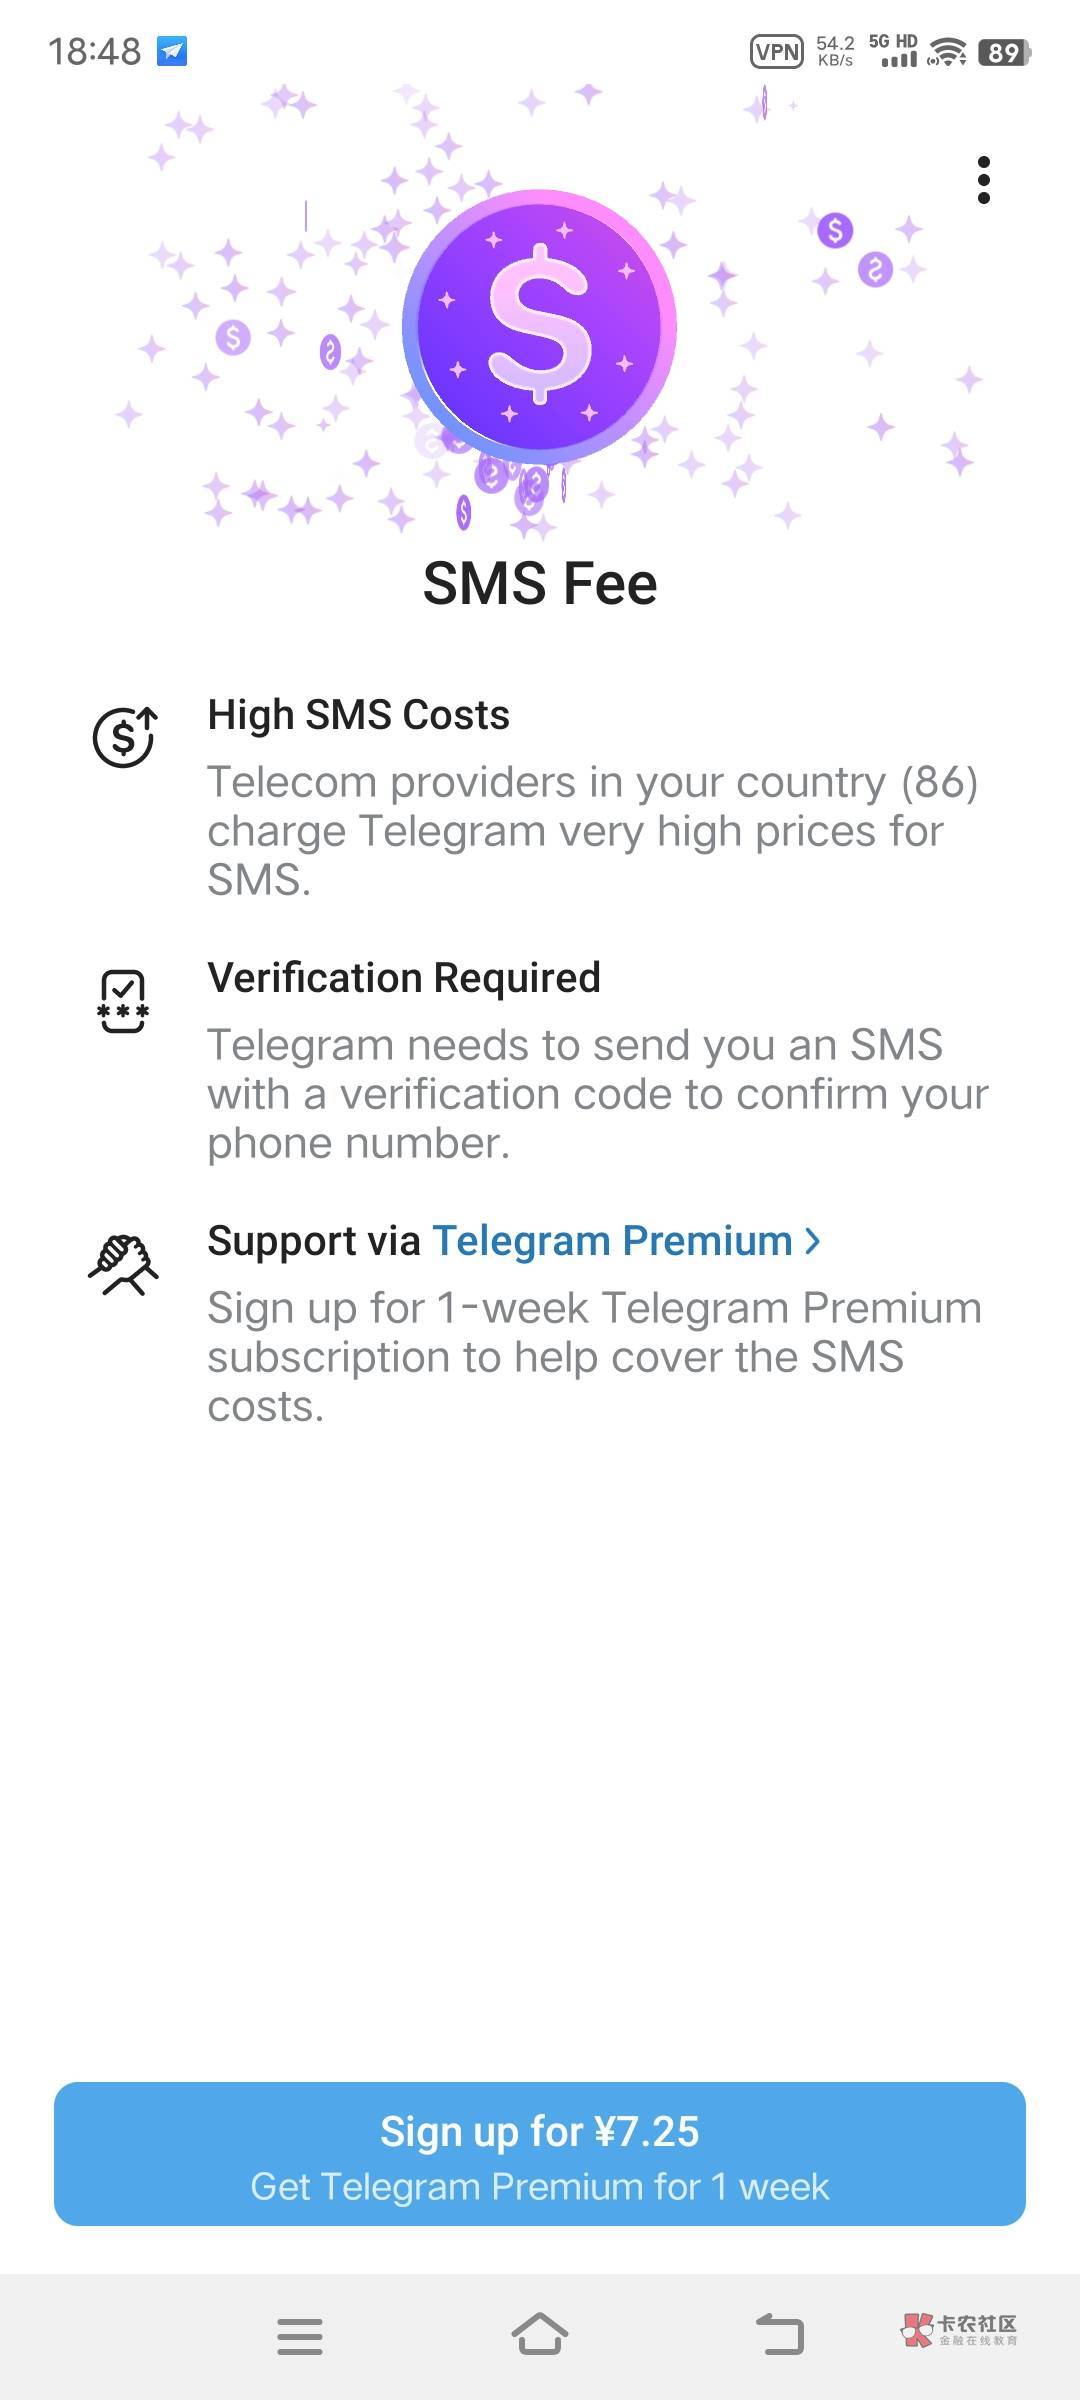Open the Telegram Premium link
This screenshot has width=1080, height=2400.
pos(612,1241)
